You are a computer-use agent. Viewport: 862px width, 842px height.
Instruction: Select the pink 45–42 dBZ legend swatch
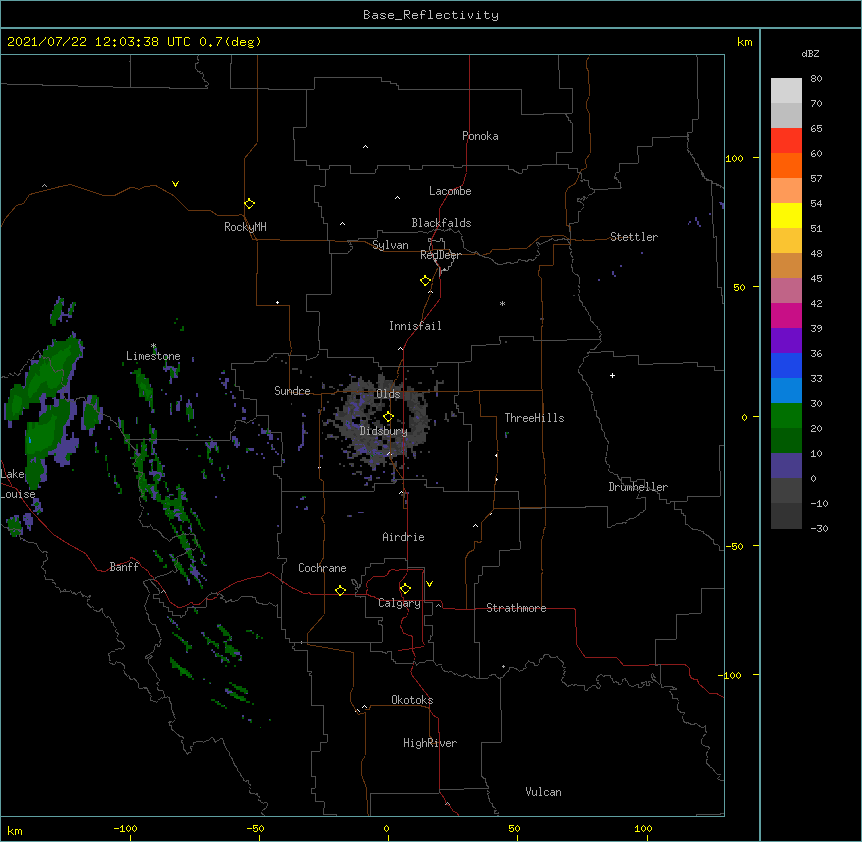(x=786, y=291)
